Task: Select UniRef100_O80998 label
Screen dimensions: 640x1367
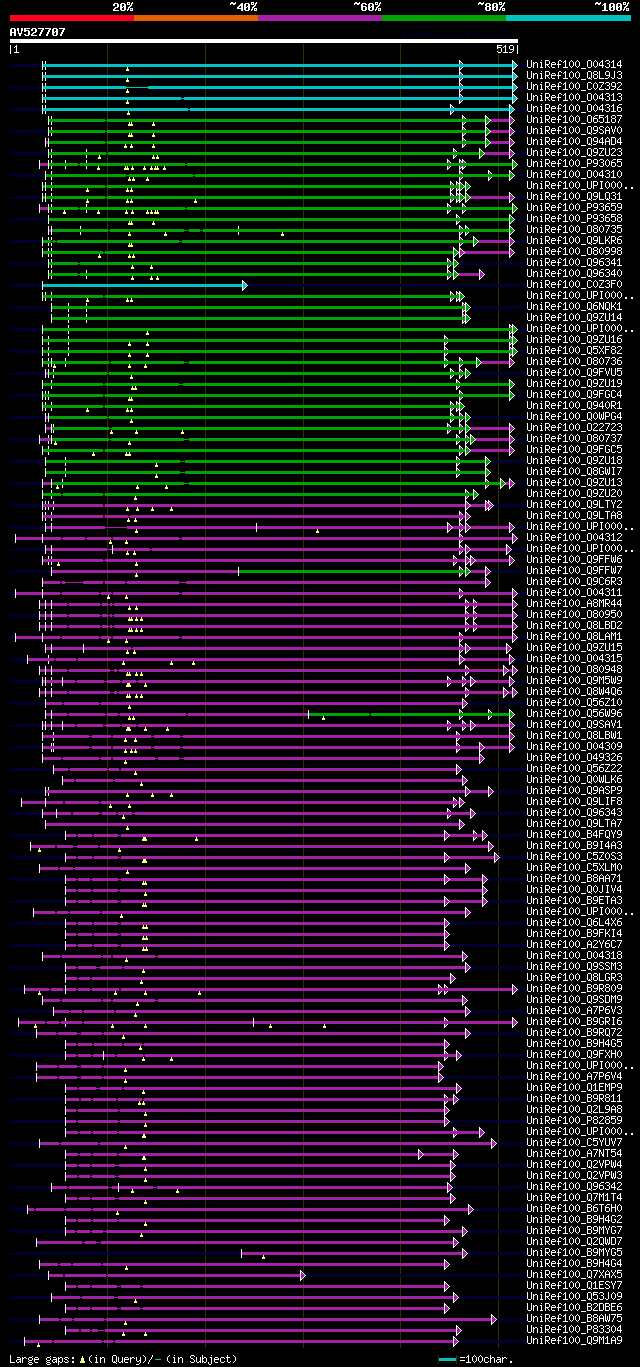Action: pyautogui.click(x=574, y=251)
